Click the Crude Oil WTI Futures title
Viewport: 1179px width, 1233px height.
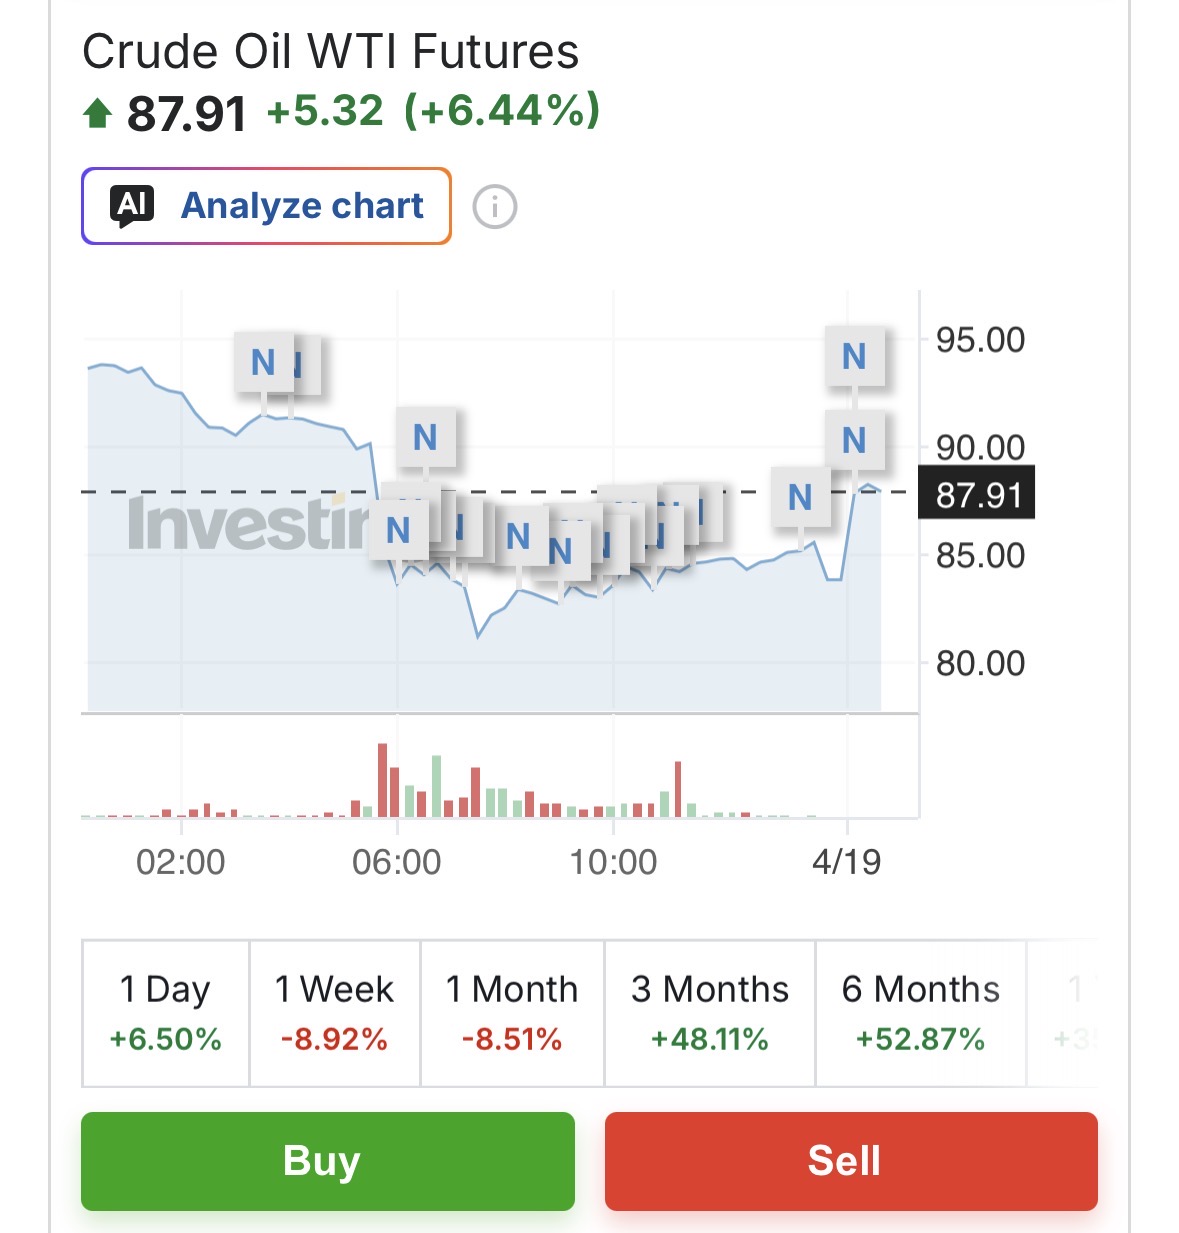(330, 52)
